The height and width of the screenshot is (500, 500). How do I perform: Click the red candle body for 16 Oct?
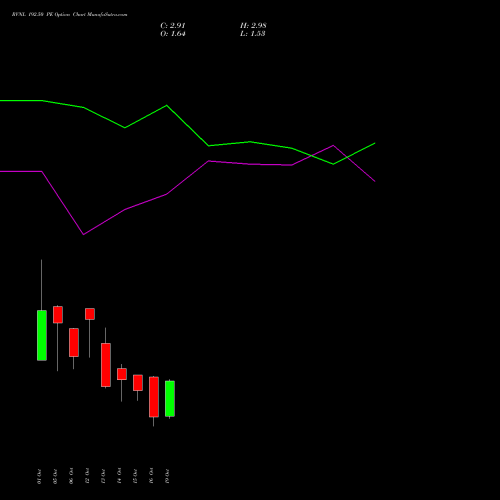coord(154,397)
